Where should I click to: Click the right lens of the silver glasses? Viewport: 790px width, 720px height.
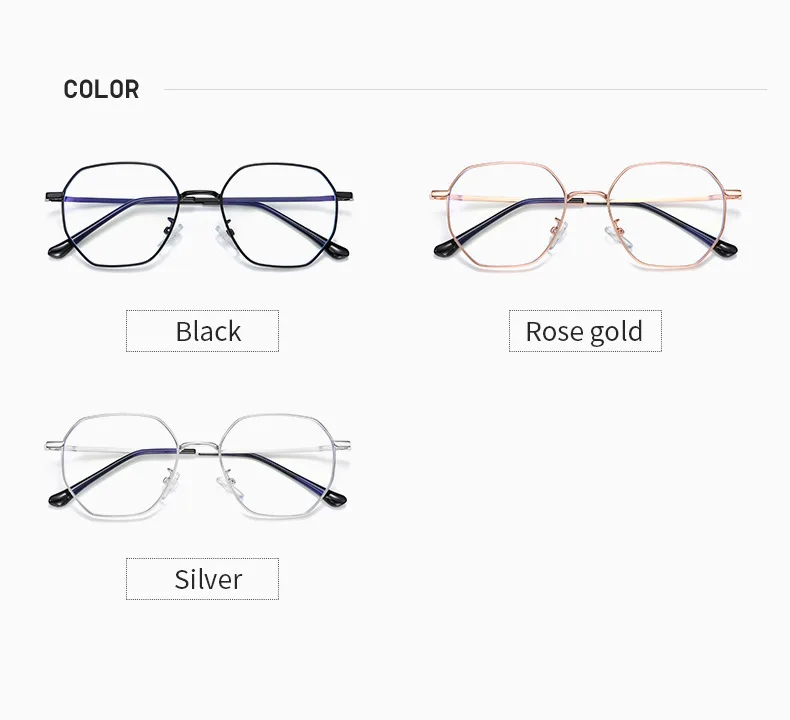pos(278,465)
